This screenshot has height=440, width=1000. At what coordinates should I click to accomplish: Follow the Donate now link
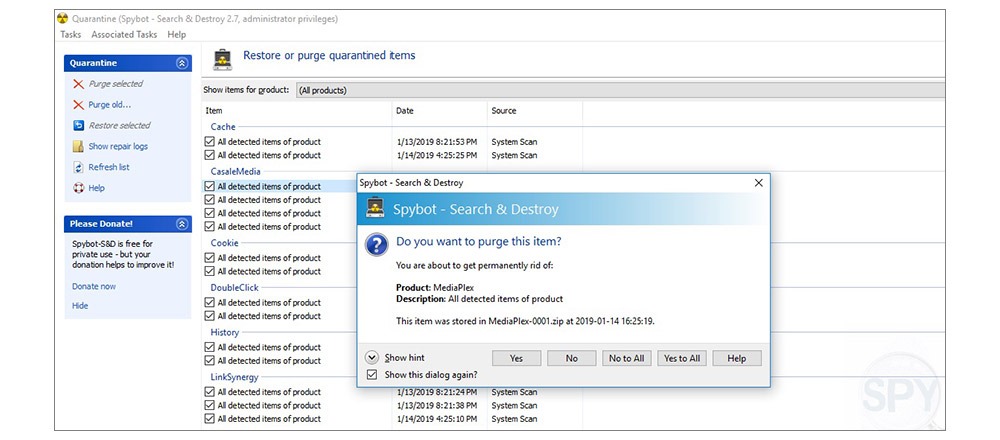click(x=94, y=286)
